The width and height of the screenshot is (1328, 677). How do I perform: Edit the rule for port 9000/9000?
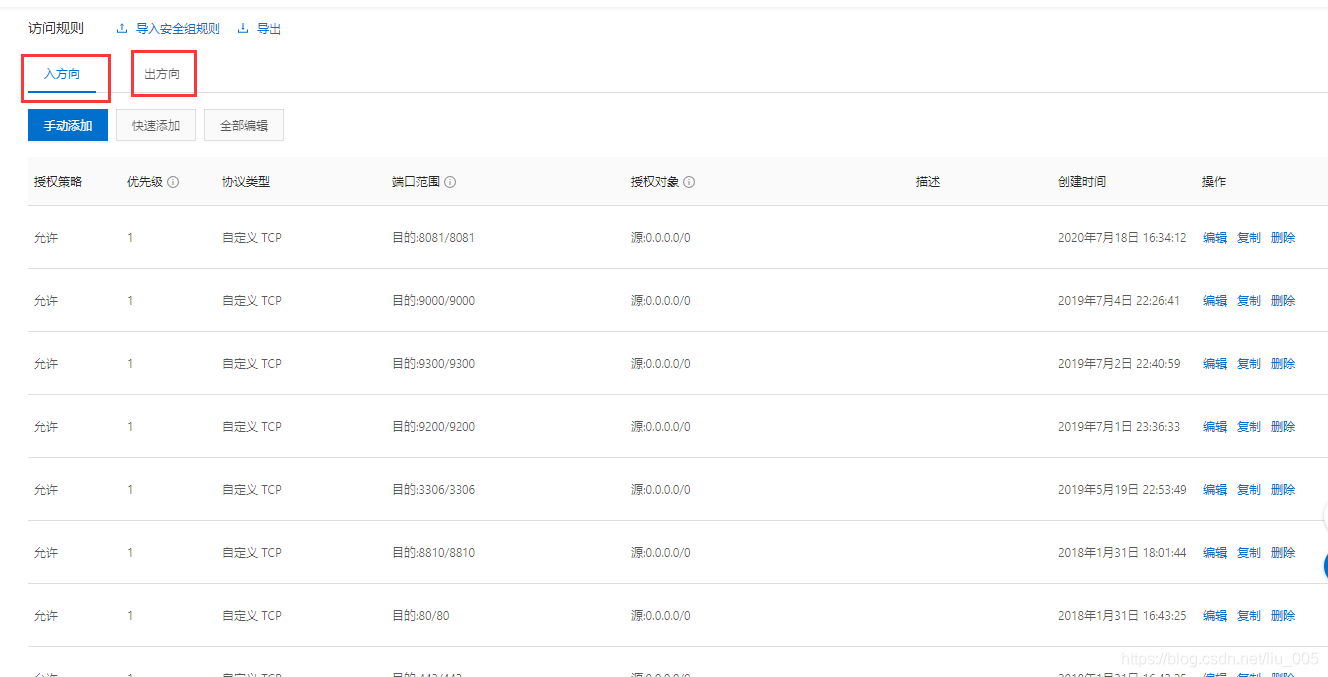click(1215, 301)
